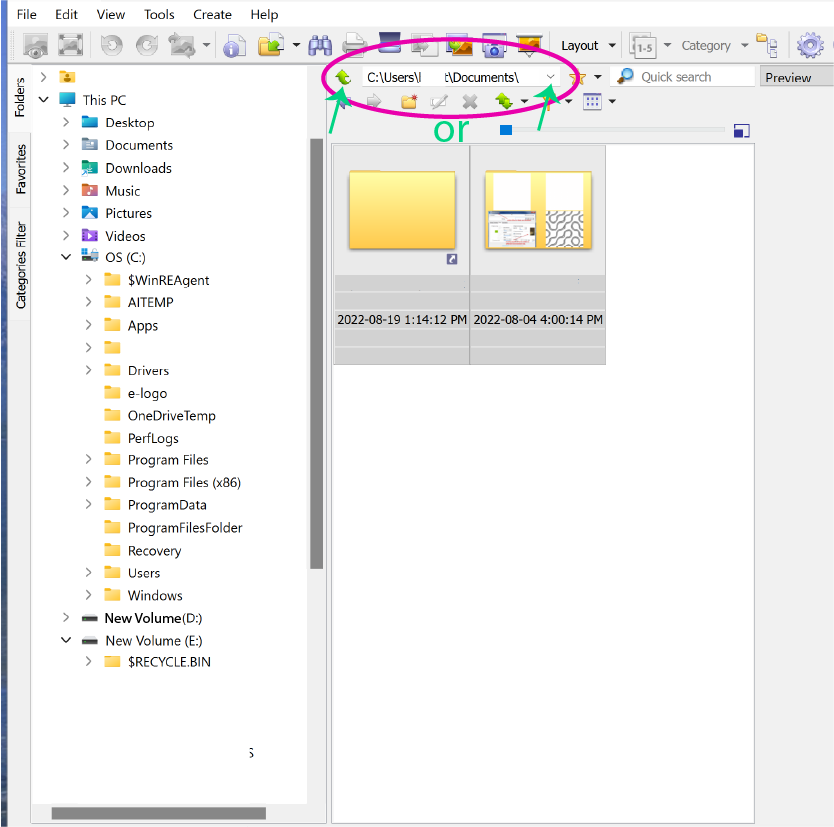Collapse the OS (C:) drive tree node

click(x=66, y=258)
